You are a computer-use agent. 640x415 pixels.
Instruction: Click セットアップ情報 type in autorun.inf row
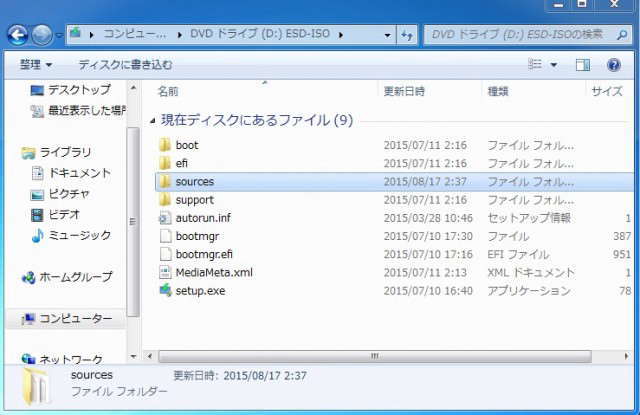pos(529,218)
